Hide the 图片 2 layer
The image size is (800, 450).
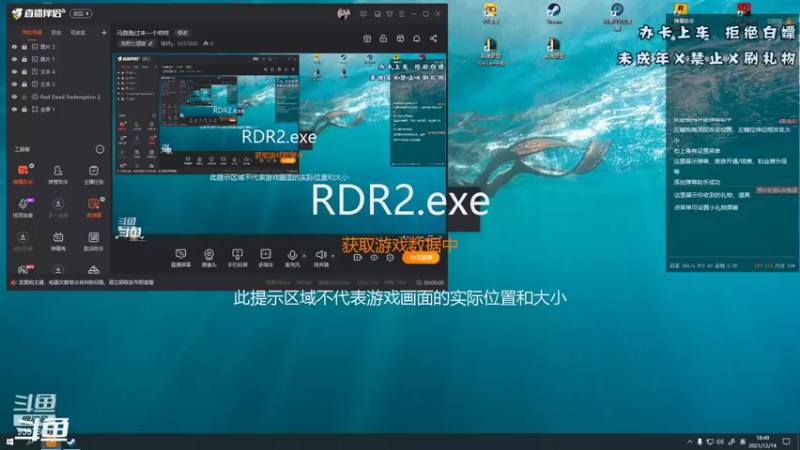click(14, 46)
